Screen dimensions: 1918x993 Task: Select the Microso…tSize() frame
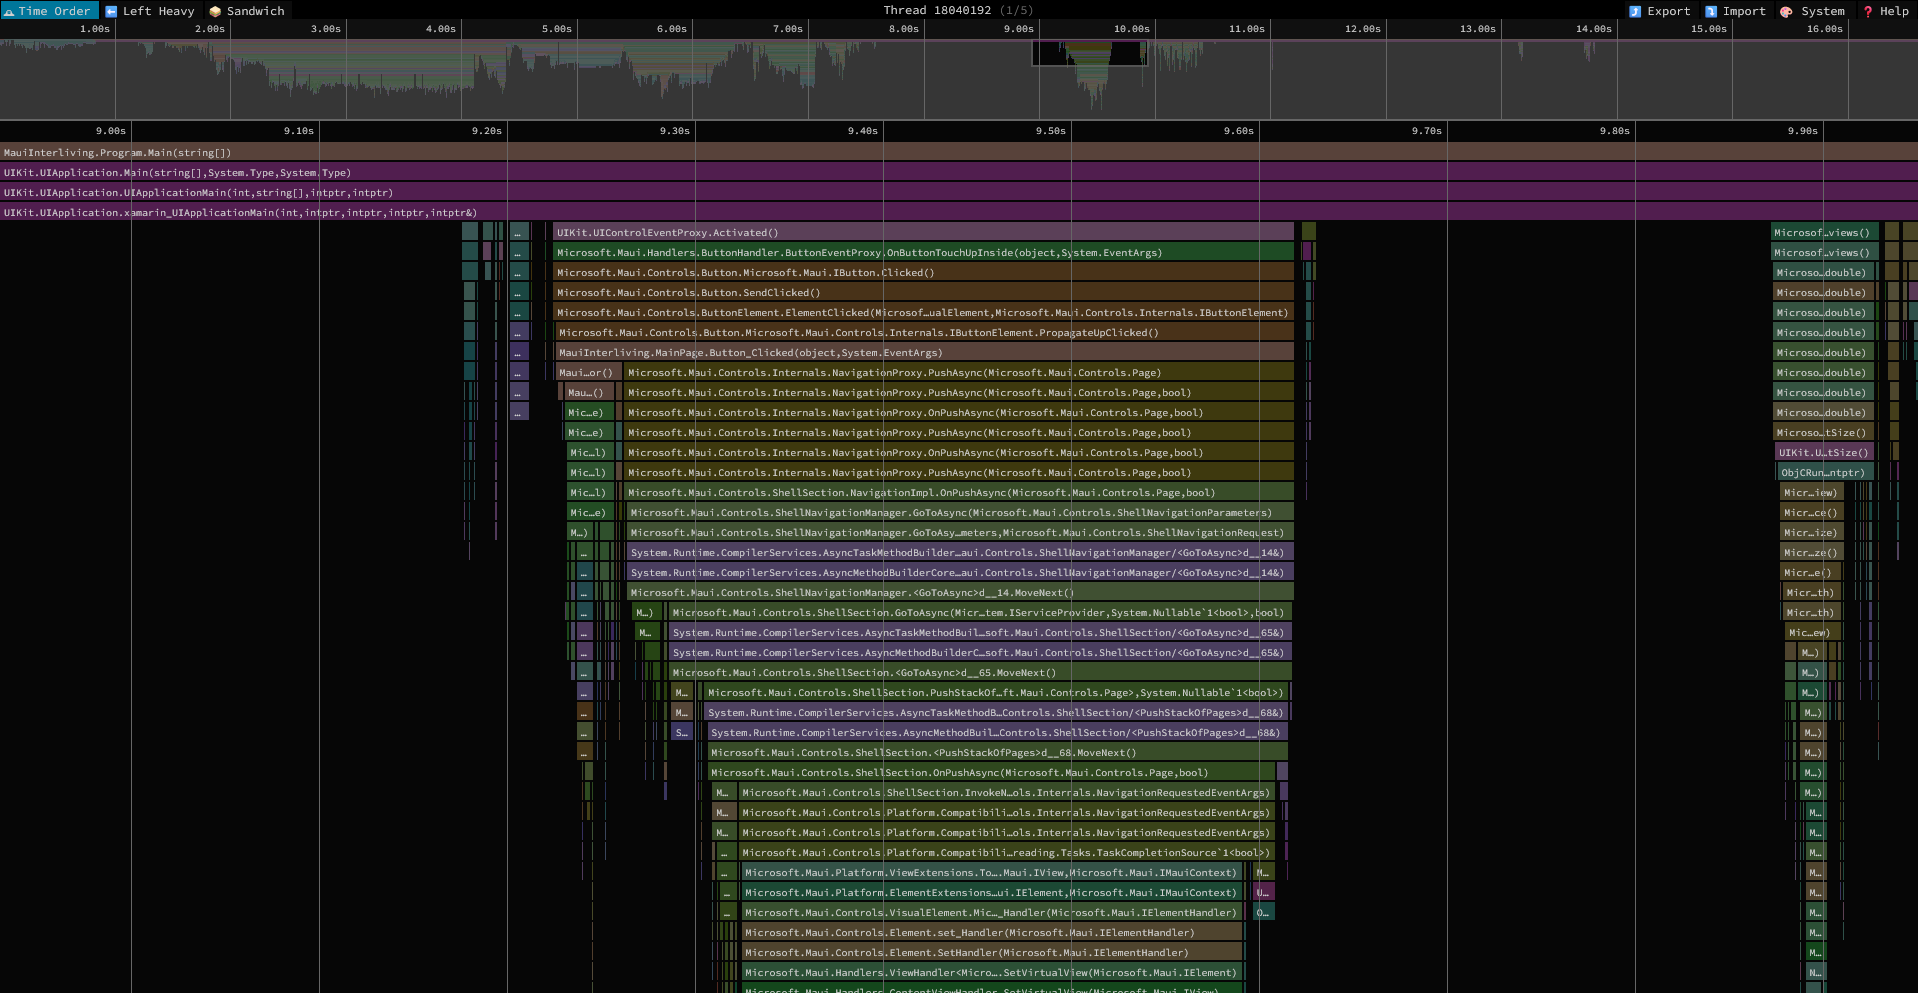(1822, 432)
